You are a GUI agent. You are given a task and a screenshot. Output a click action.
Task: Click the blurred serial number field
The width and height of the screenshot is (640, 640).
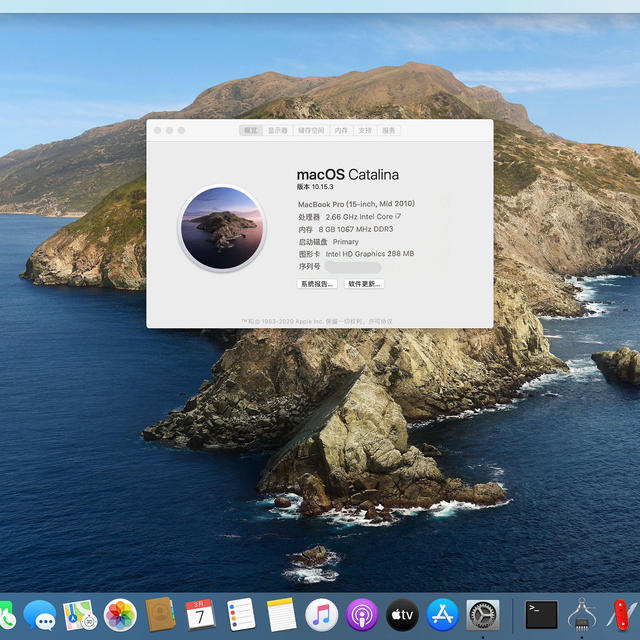coord(353,267)
